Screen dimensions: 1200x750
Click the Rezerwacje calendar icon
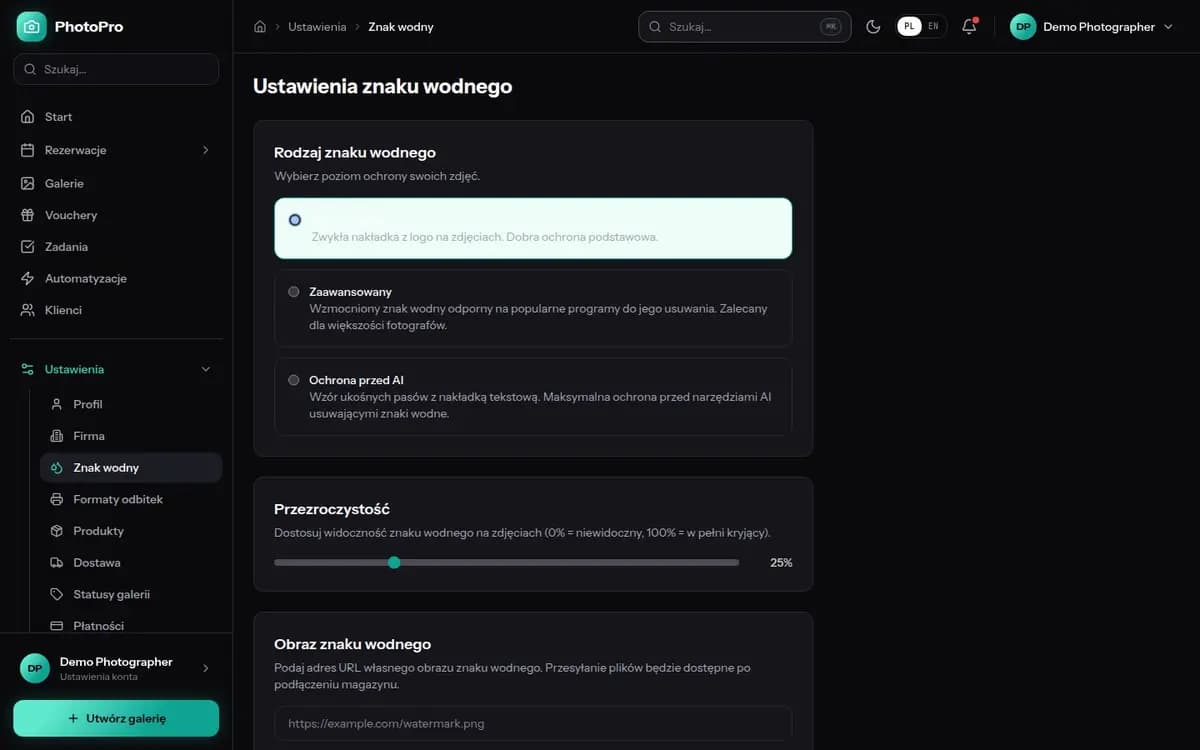(x=28, y=150)
